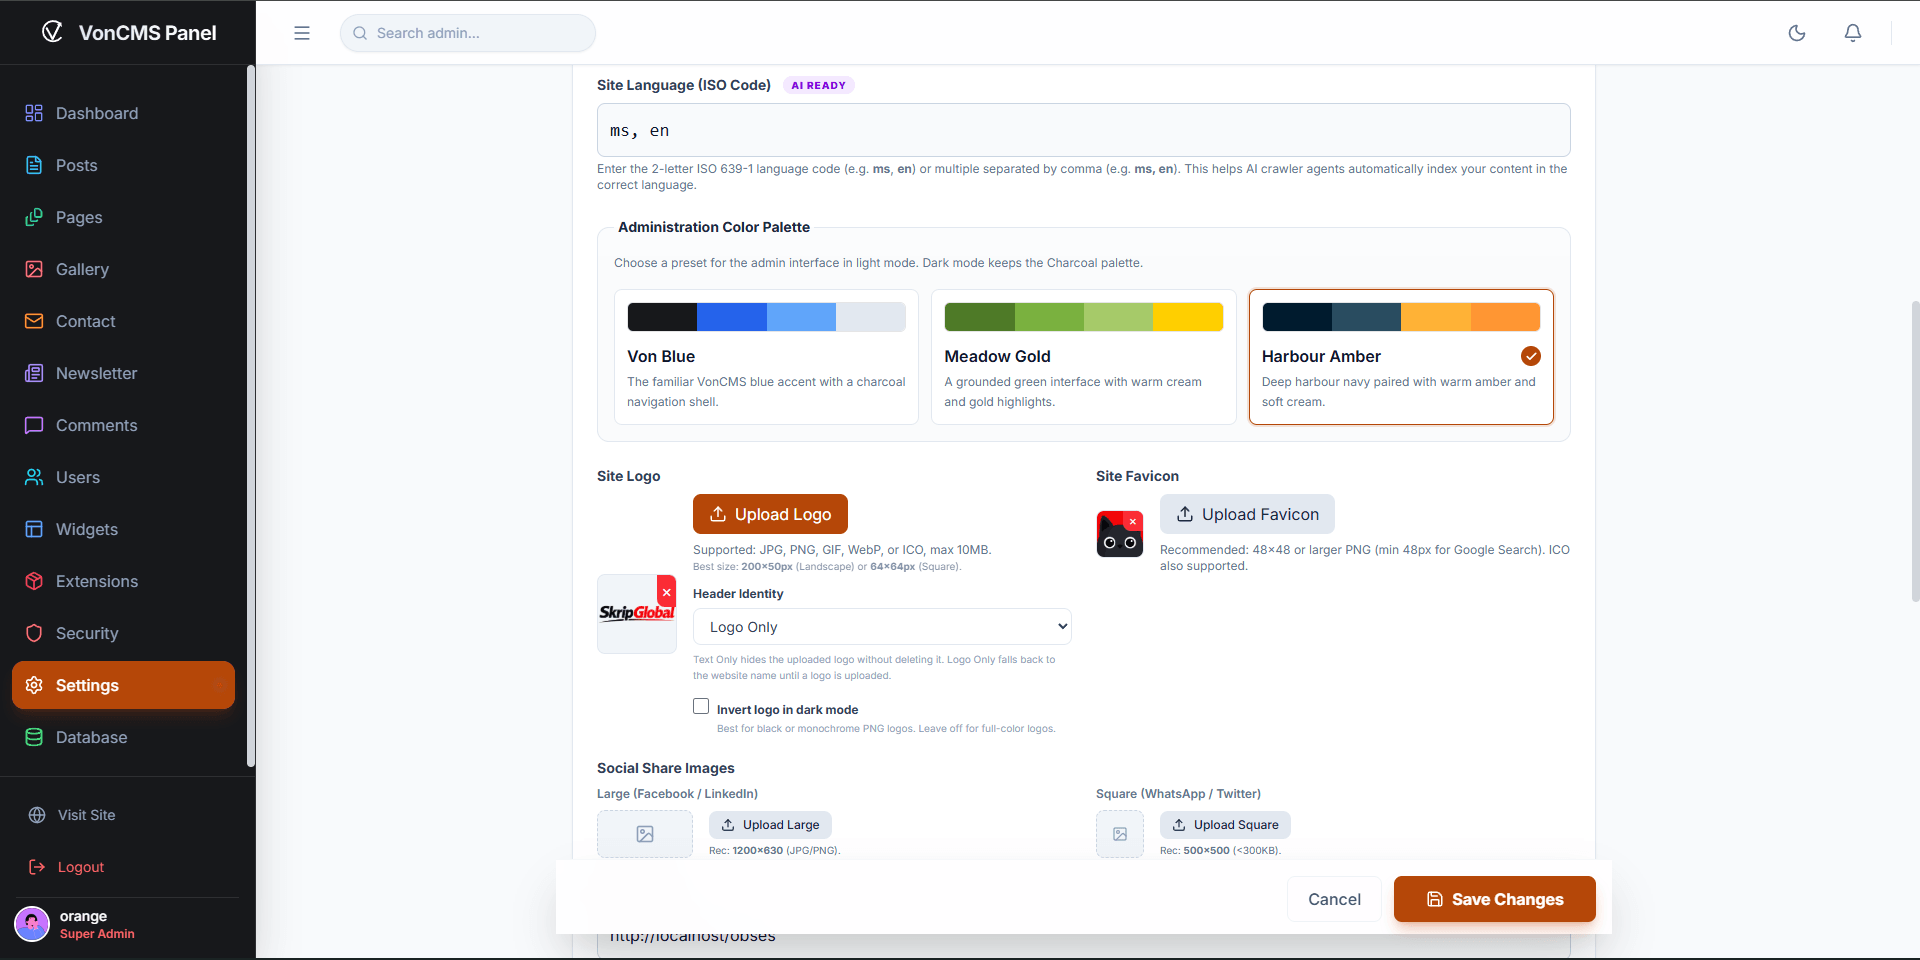
Task: Open the Header Identity dropdown
Action: (882, 627)
